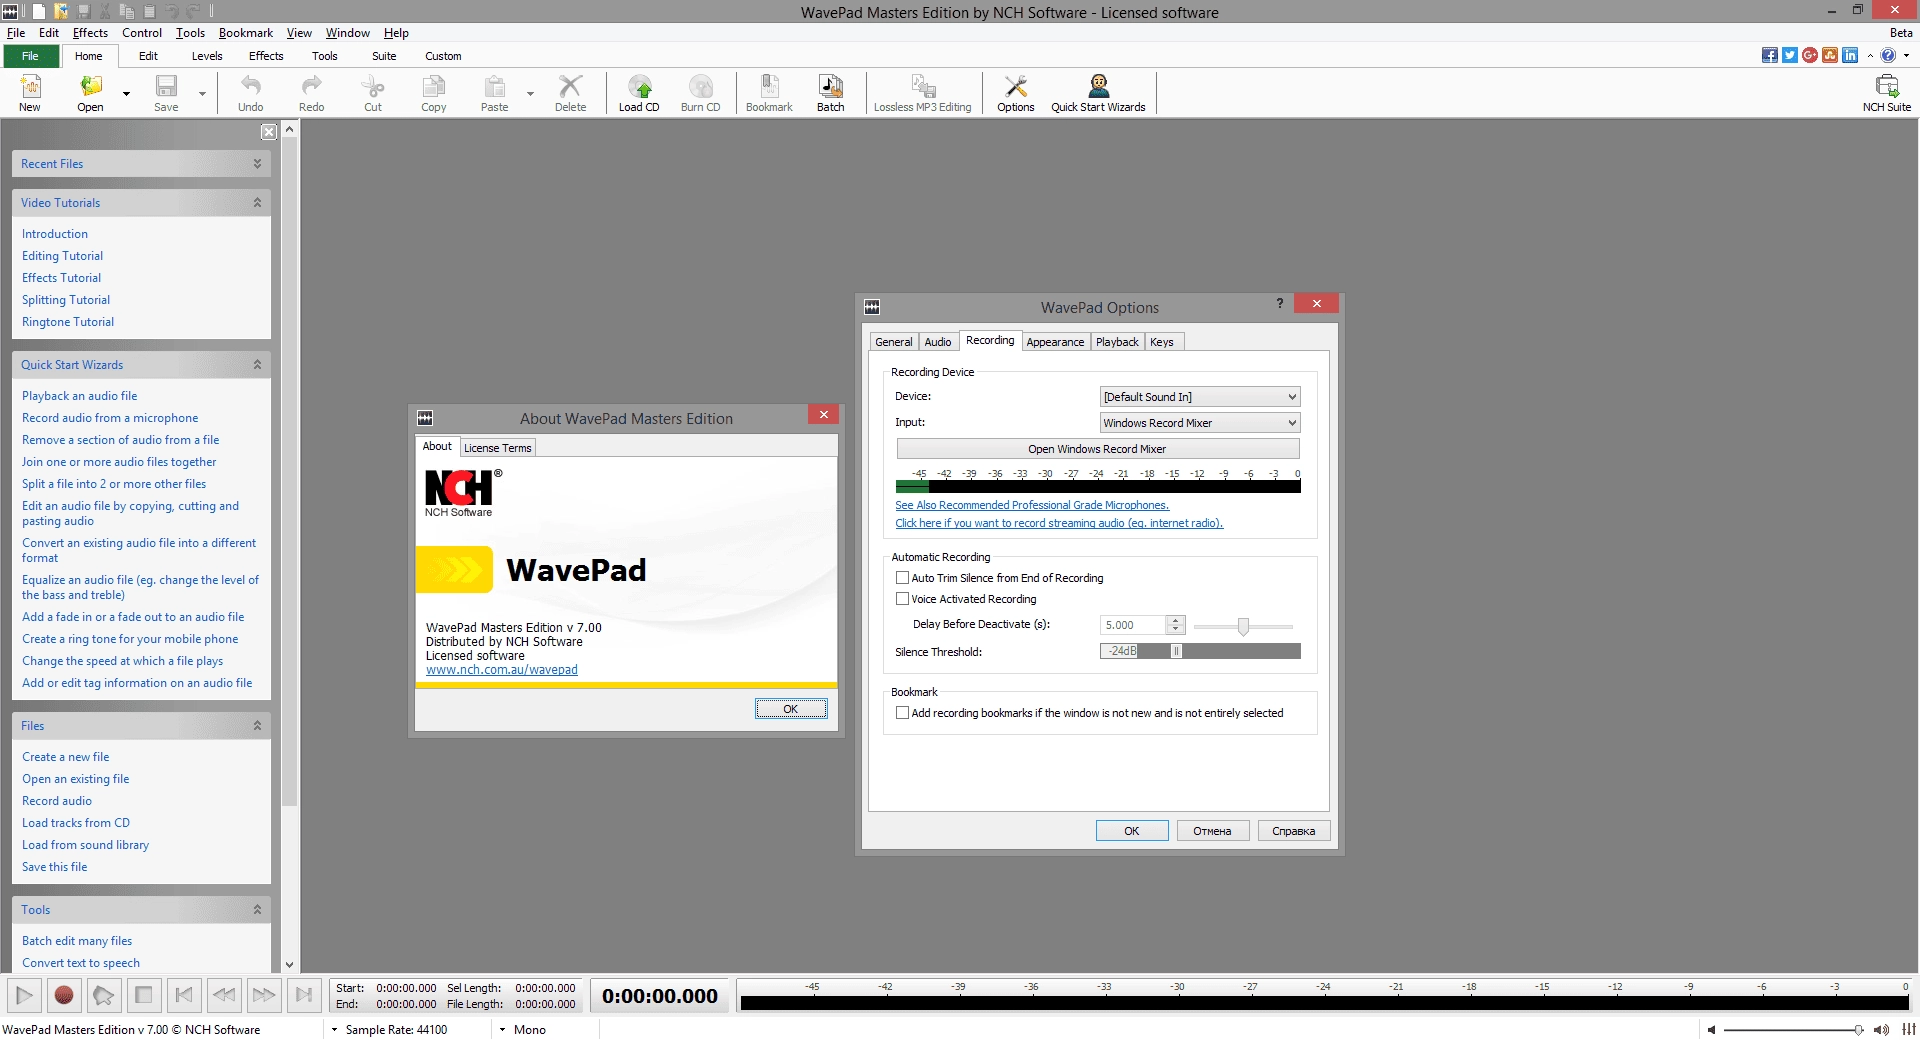This screenshot has width=1920, height=1040.
Task: Click the Rewind transport button
Action: pyautogui.click(x=224, y=995)
